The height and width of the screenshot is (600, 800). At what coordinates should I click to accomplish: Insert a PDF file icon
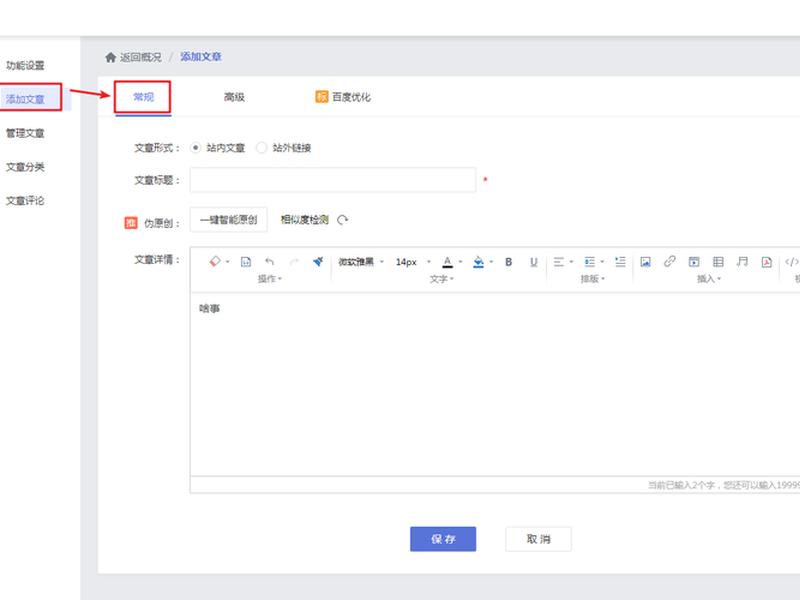point(766,262)
